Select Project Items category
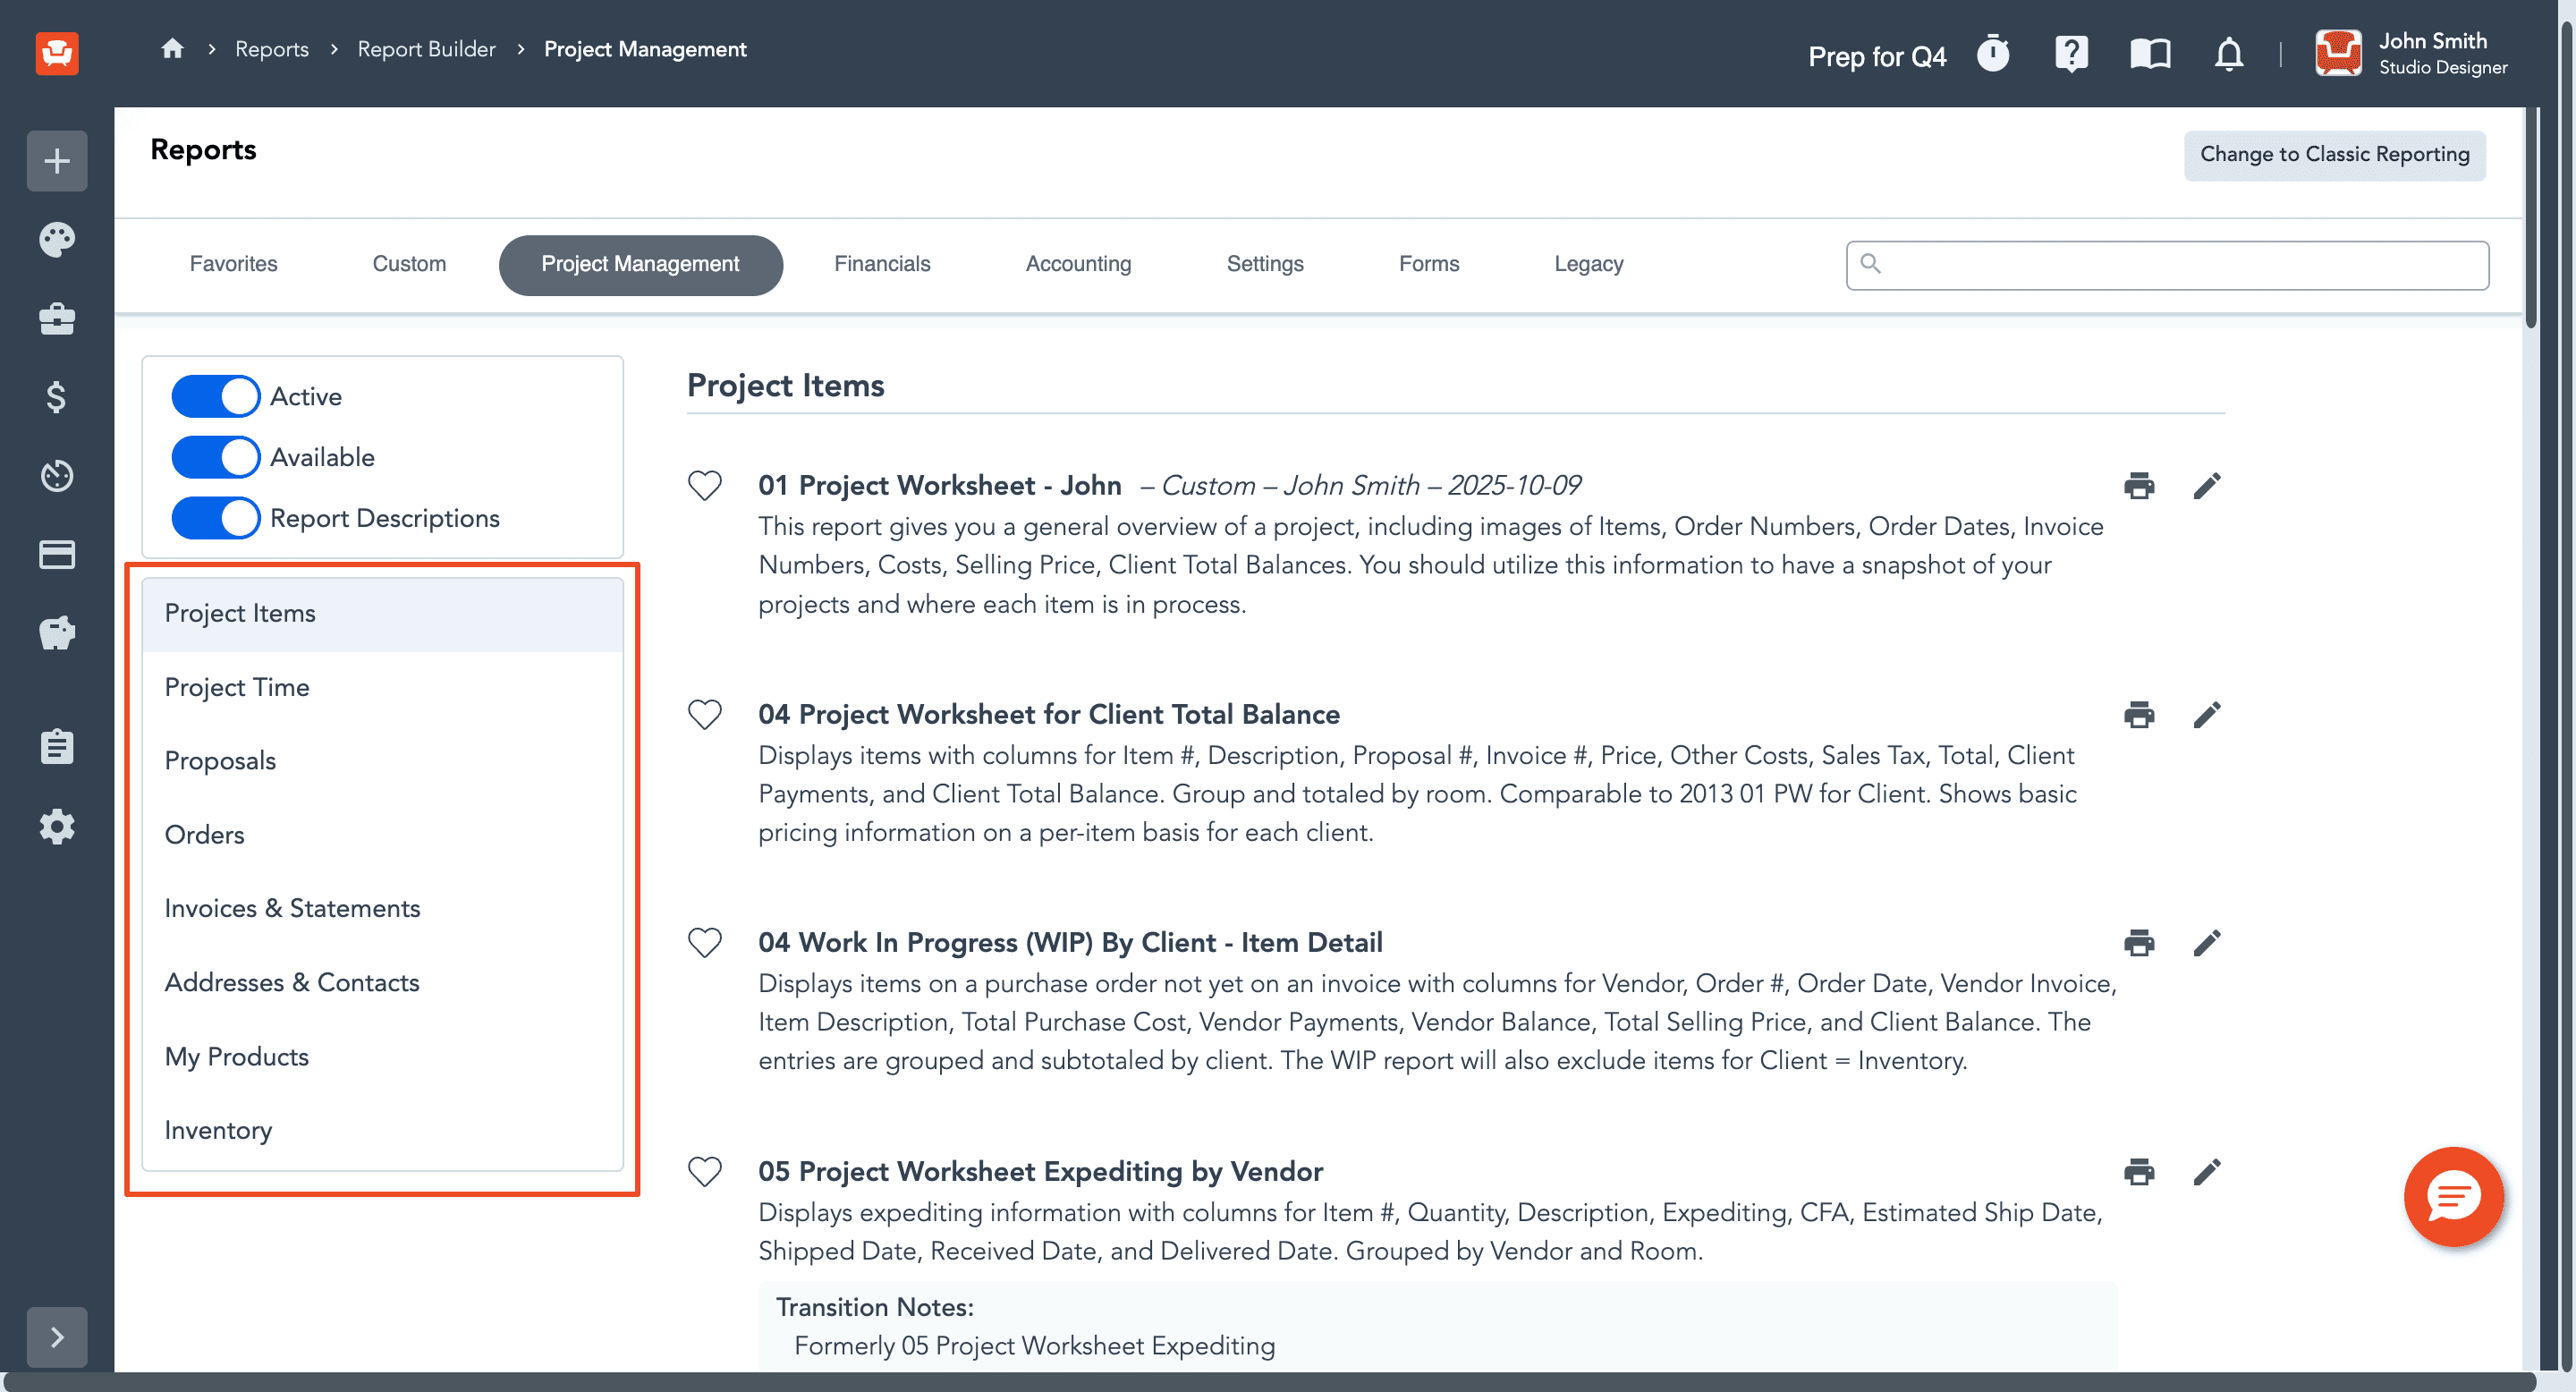This screenshot has width=2576, height=1392. point(383,614)
